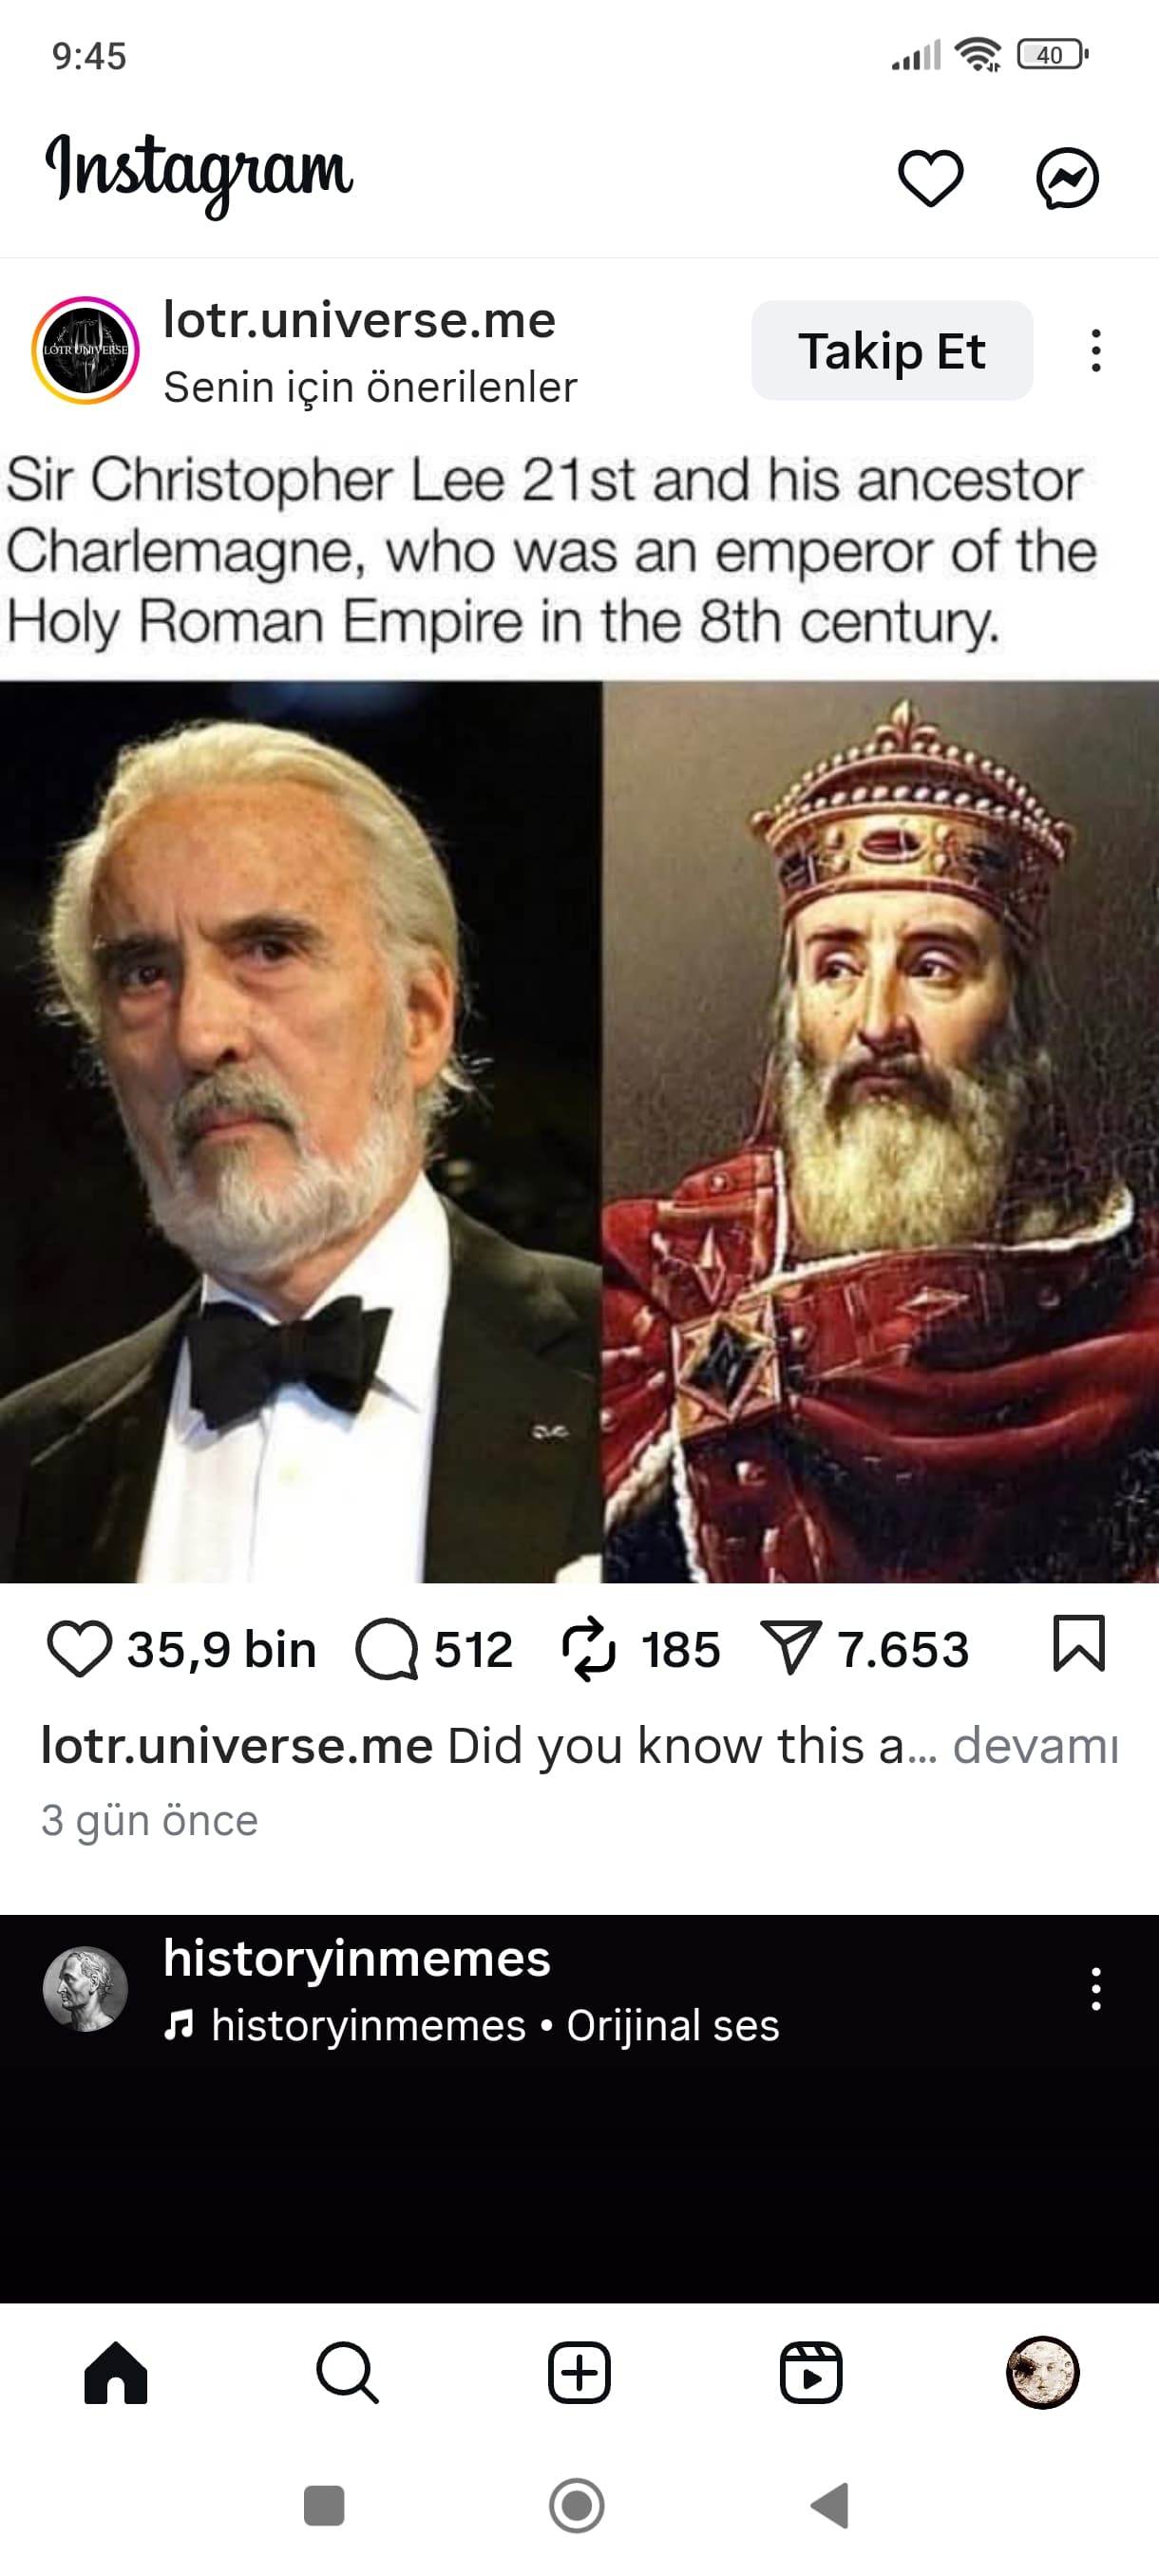The image size is (1159, 2576).
Task: Go to Home tab
Action: pyautogui.click(x=116, y=2372)
